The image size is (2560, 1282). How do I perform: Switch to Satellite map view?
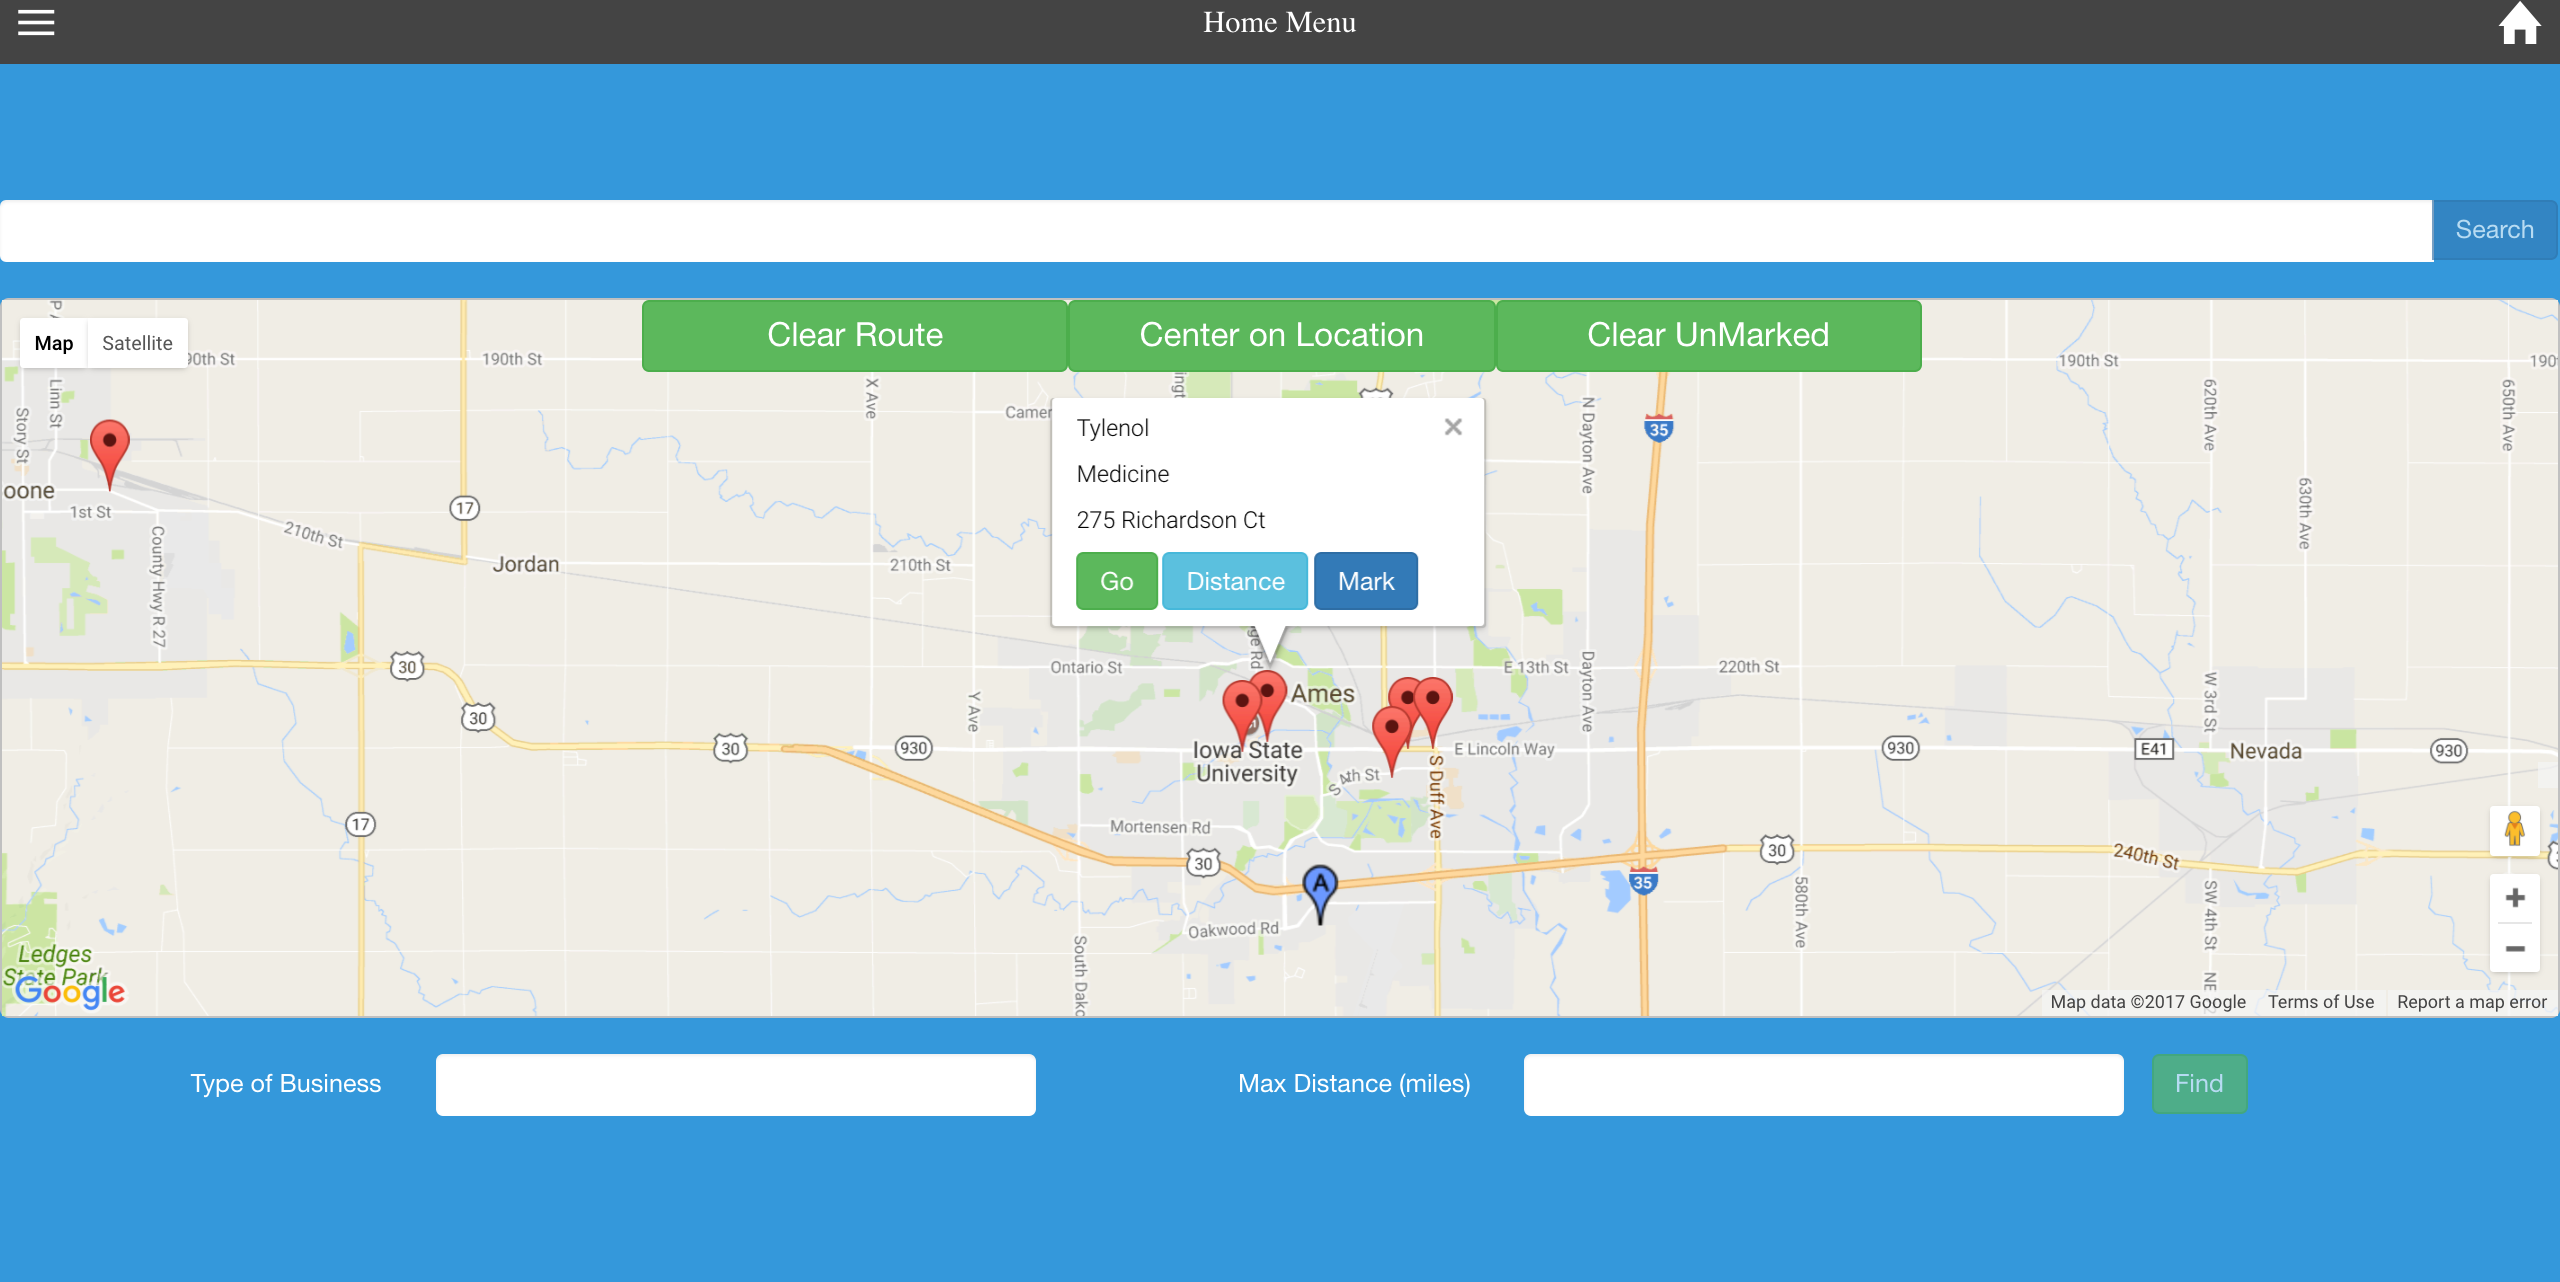137,343
